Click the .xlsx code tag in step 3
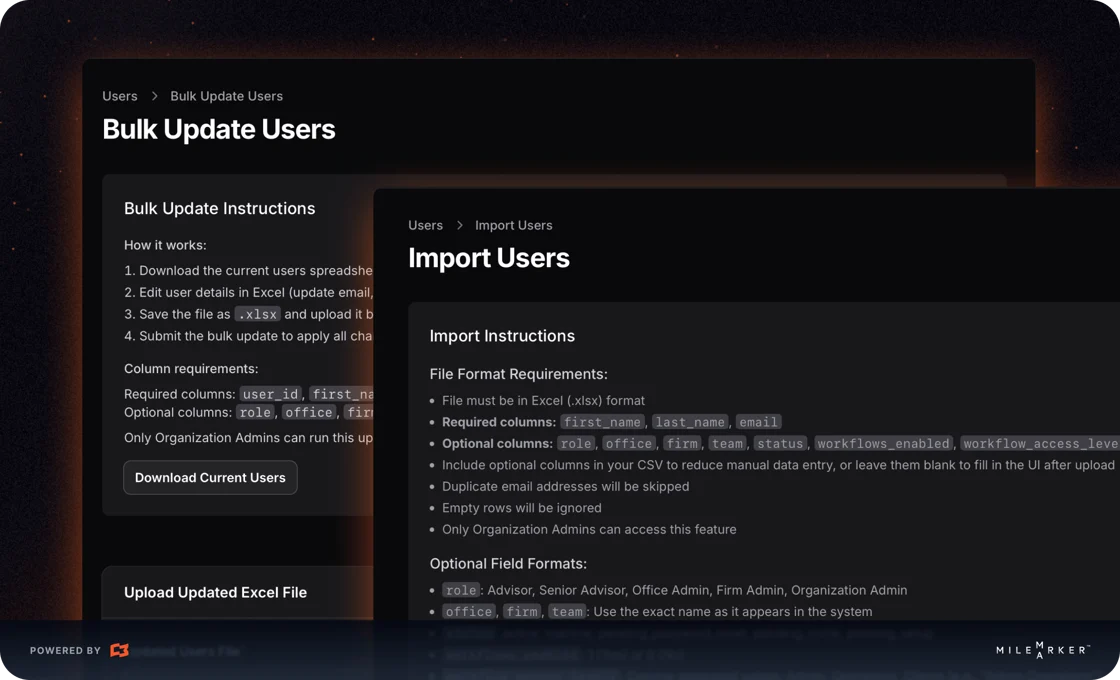This screenshot has width=1120, height=680. click(257, 314)
